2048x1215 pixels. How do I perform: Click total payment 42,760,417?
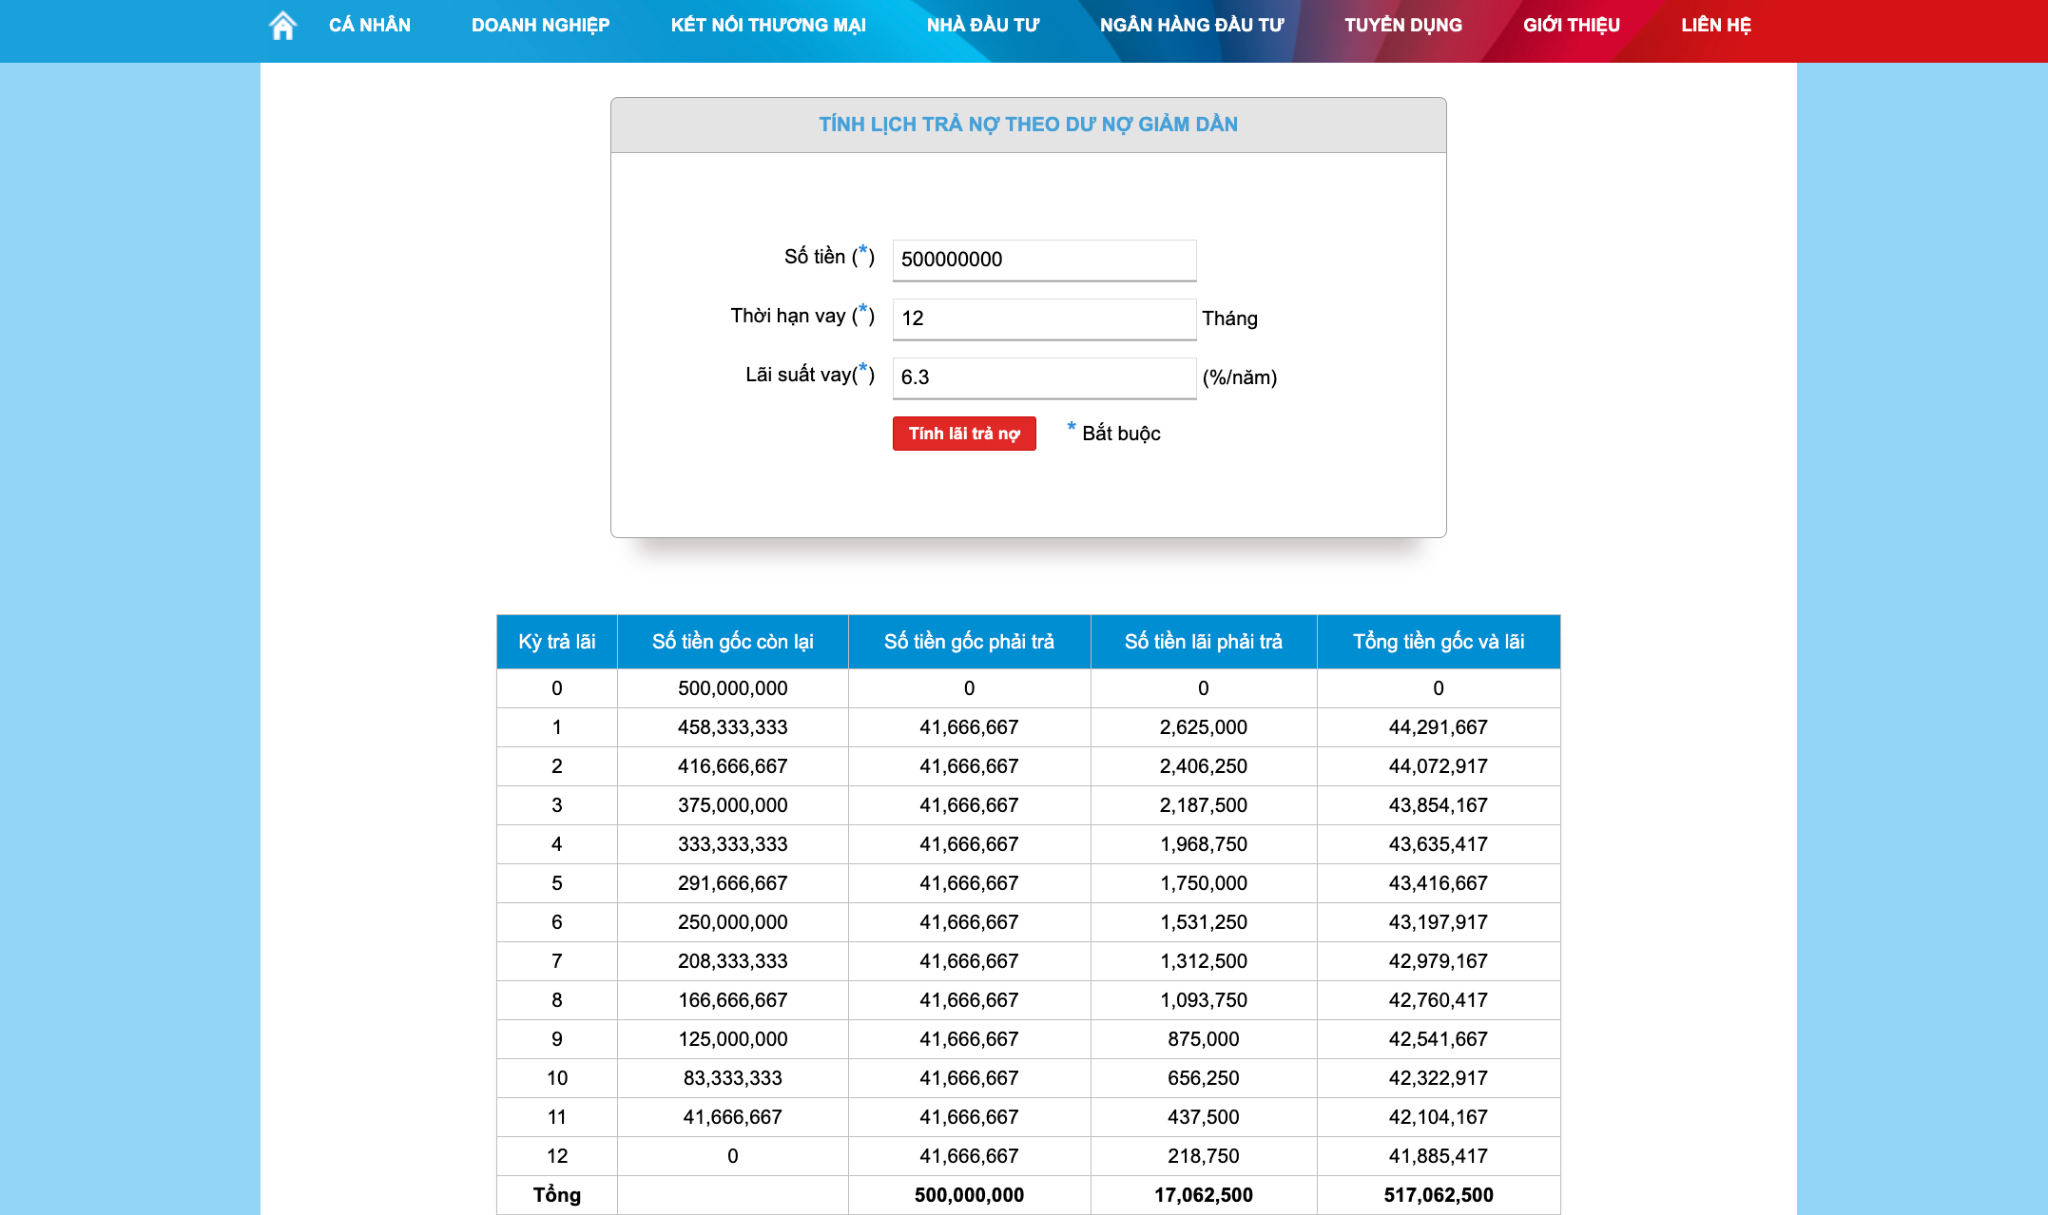(1438, 1000)
